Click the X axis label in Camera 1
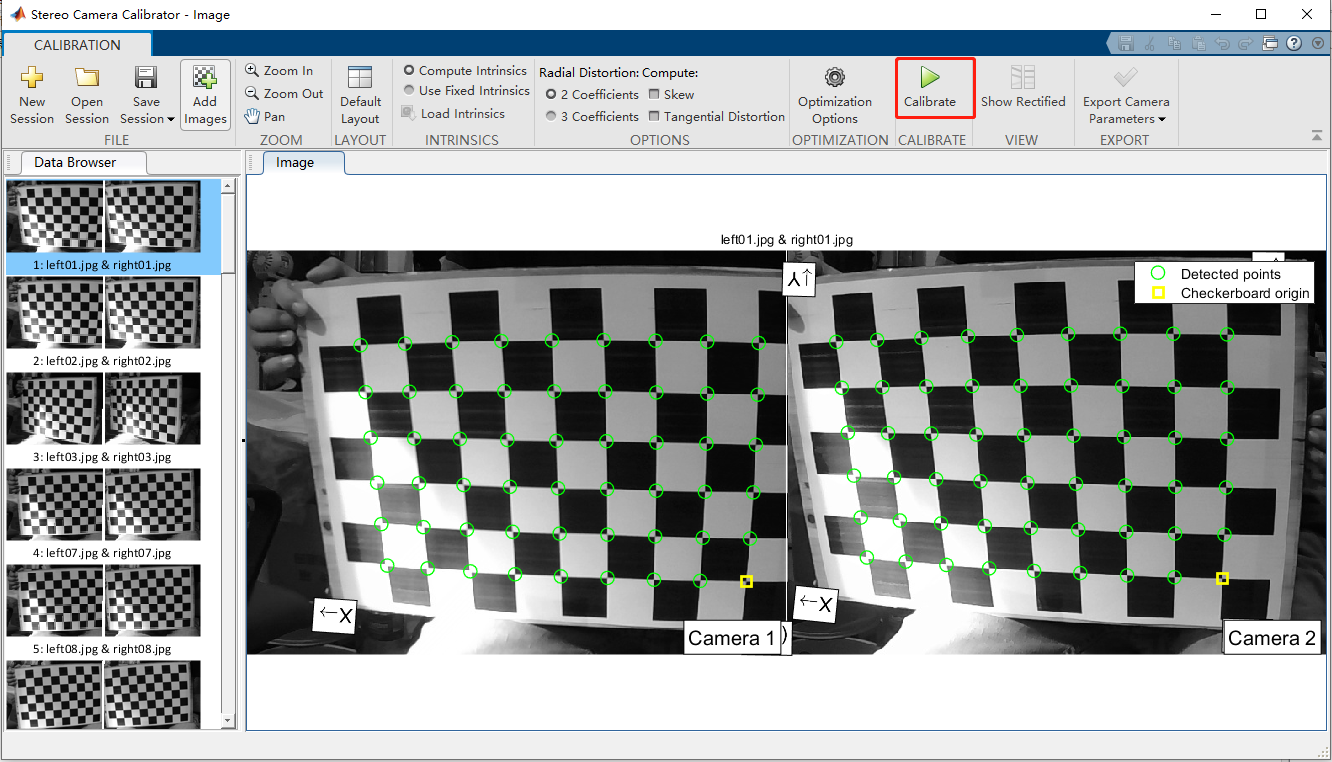This screenshot has height=762, width=1332. 335,615
